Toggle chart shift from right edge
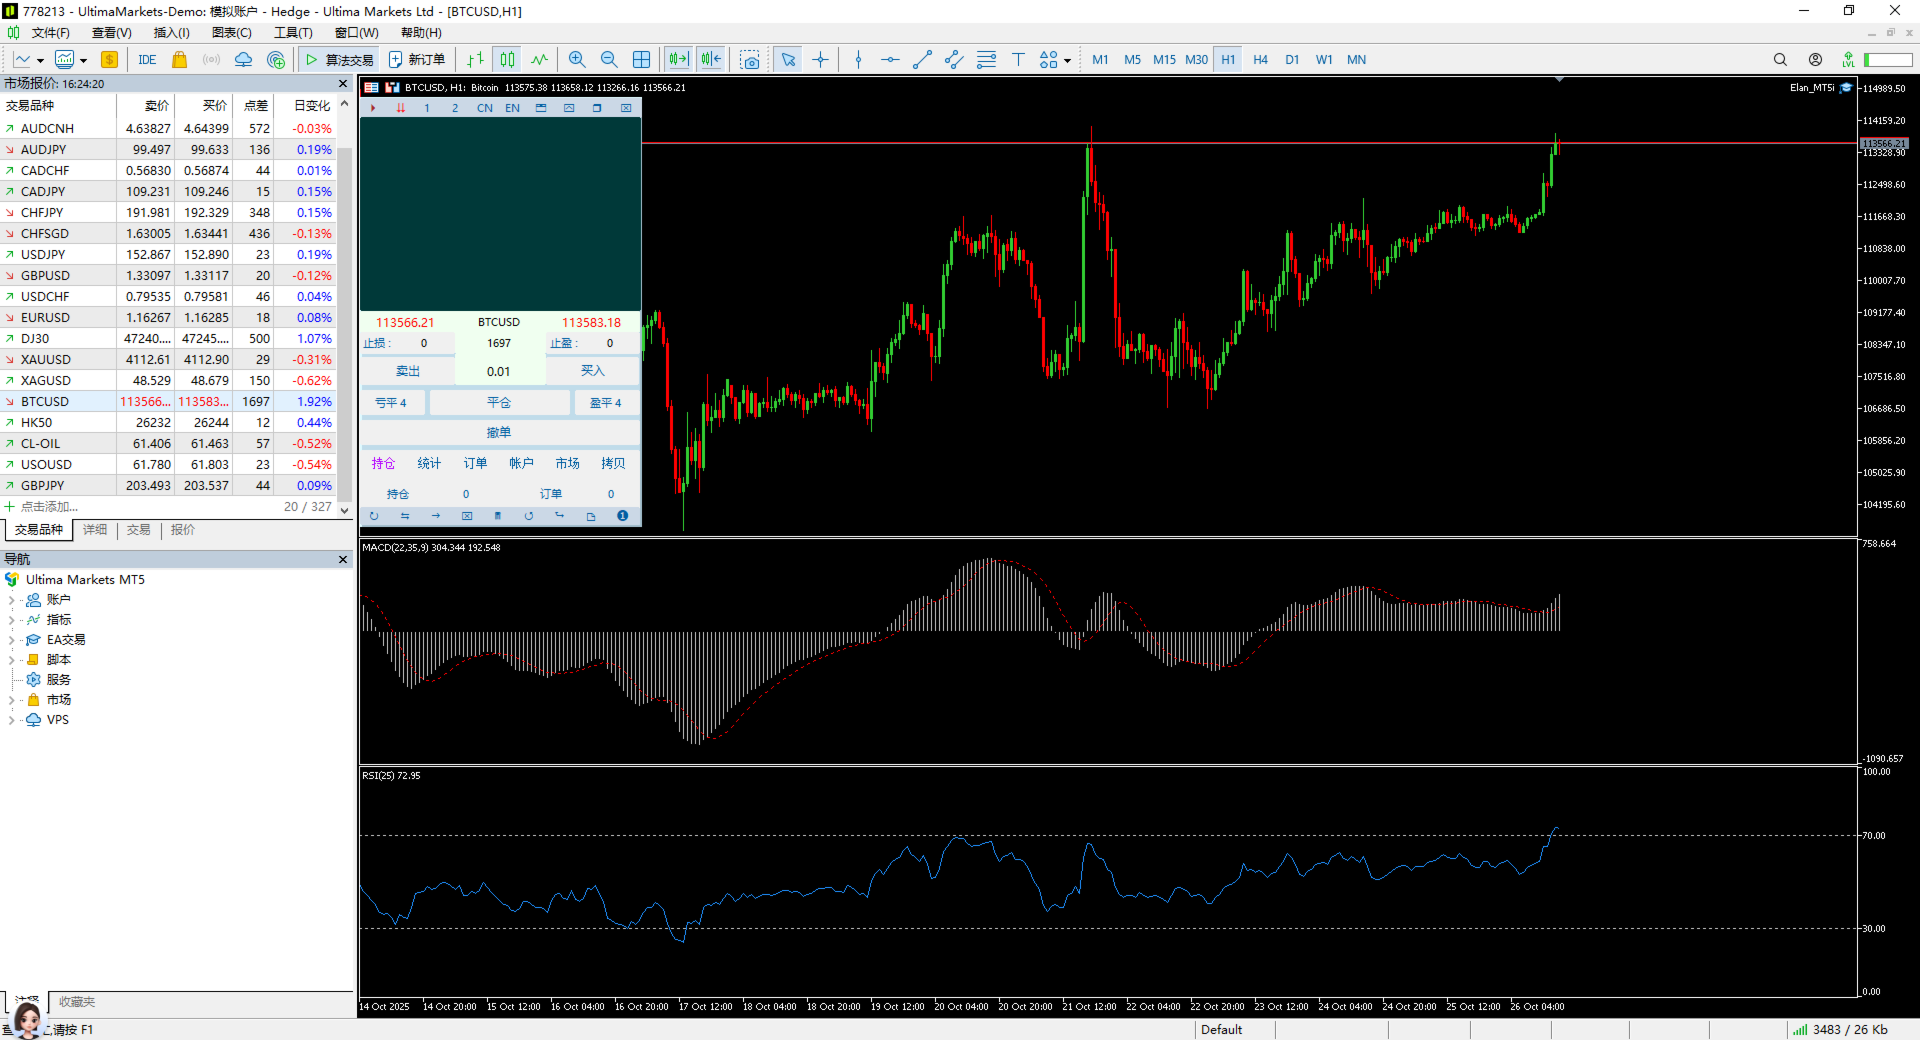Screen dimensions: 1920x1040 pos(711,60)
